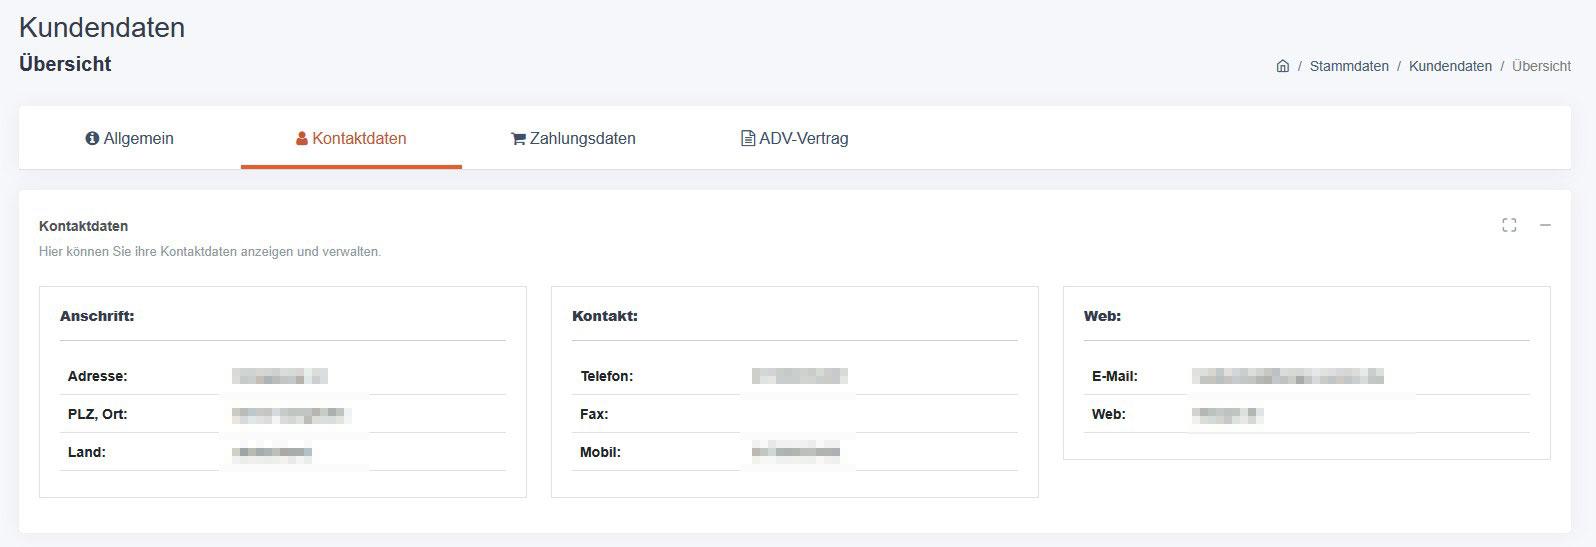1596x547 pixels.
Task: Expand the Kontaktdaten panel to fullscreen
Action: point(1509,226)
